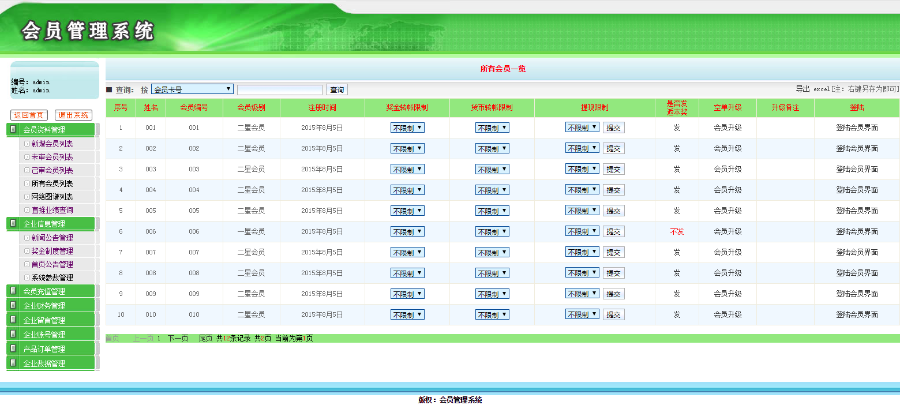This screenshot has height=405, width=900.
Task: Toggle the 发 status for member 010
Action: [x=677, y=314]
